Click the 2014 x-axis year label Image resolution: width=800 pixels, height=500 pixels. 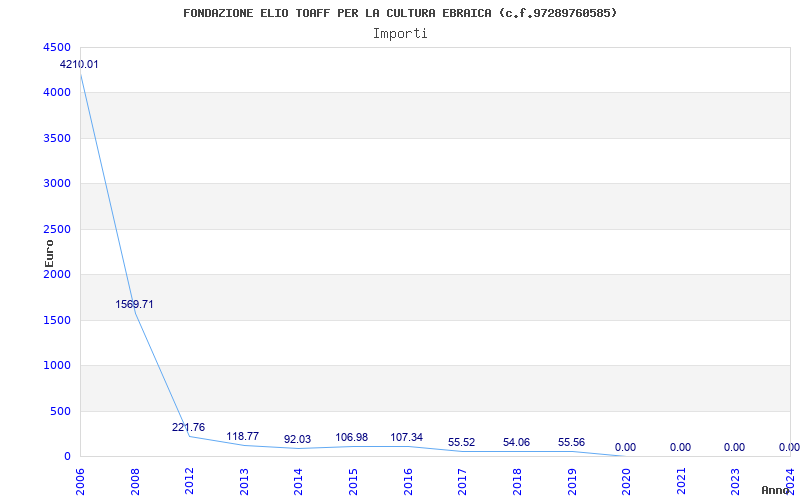[298, 482]
